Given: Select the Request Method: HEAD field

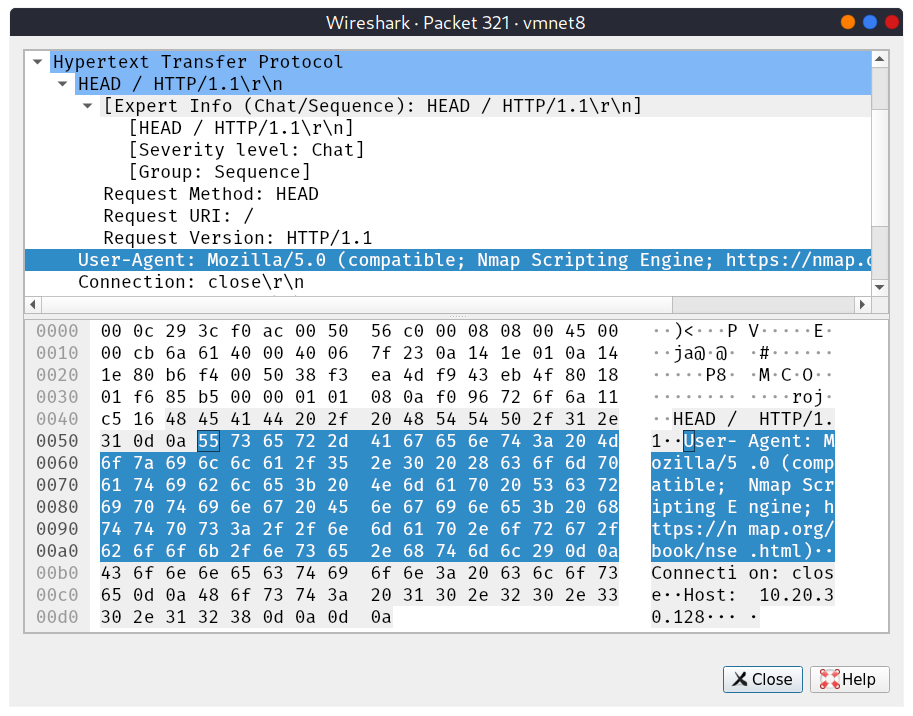Looking at the screenshot, I should click(x=211, y=194).
